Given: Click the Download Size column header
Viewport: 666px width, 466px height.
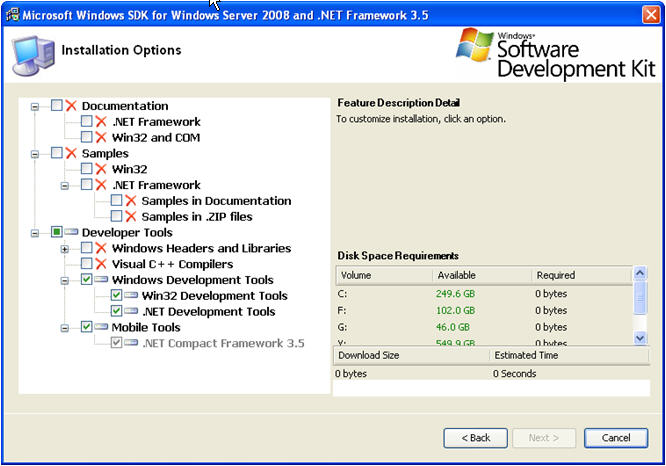Looking at the screenshot, I should [x=412, y=355].
